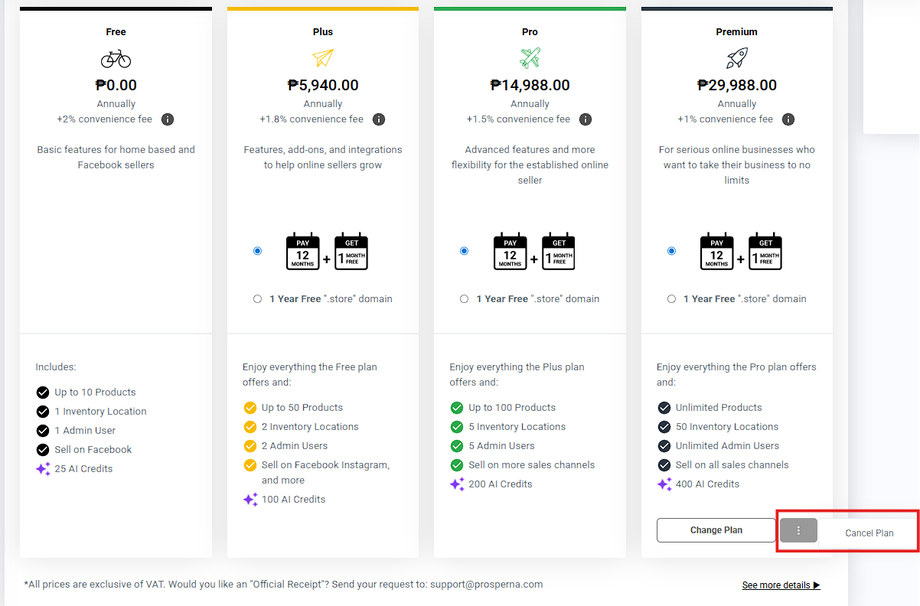Open info icon beside +1% convenience fee

789,120
